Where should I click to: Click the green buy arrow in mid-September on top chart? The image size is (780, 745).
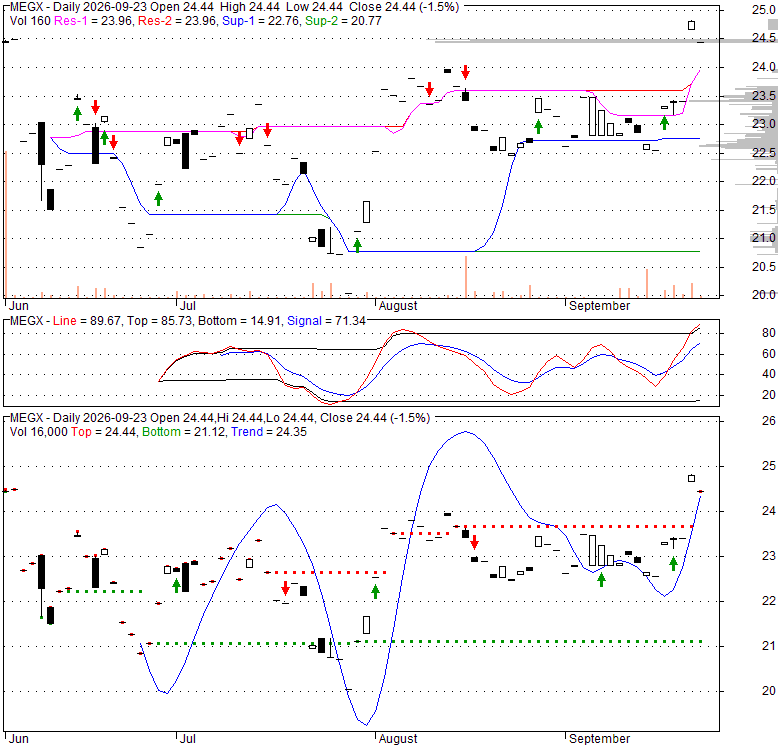click(664, 122)
